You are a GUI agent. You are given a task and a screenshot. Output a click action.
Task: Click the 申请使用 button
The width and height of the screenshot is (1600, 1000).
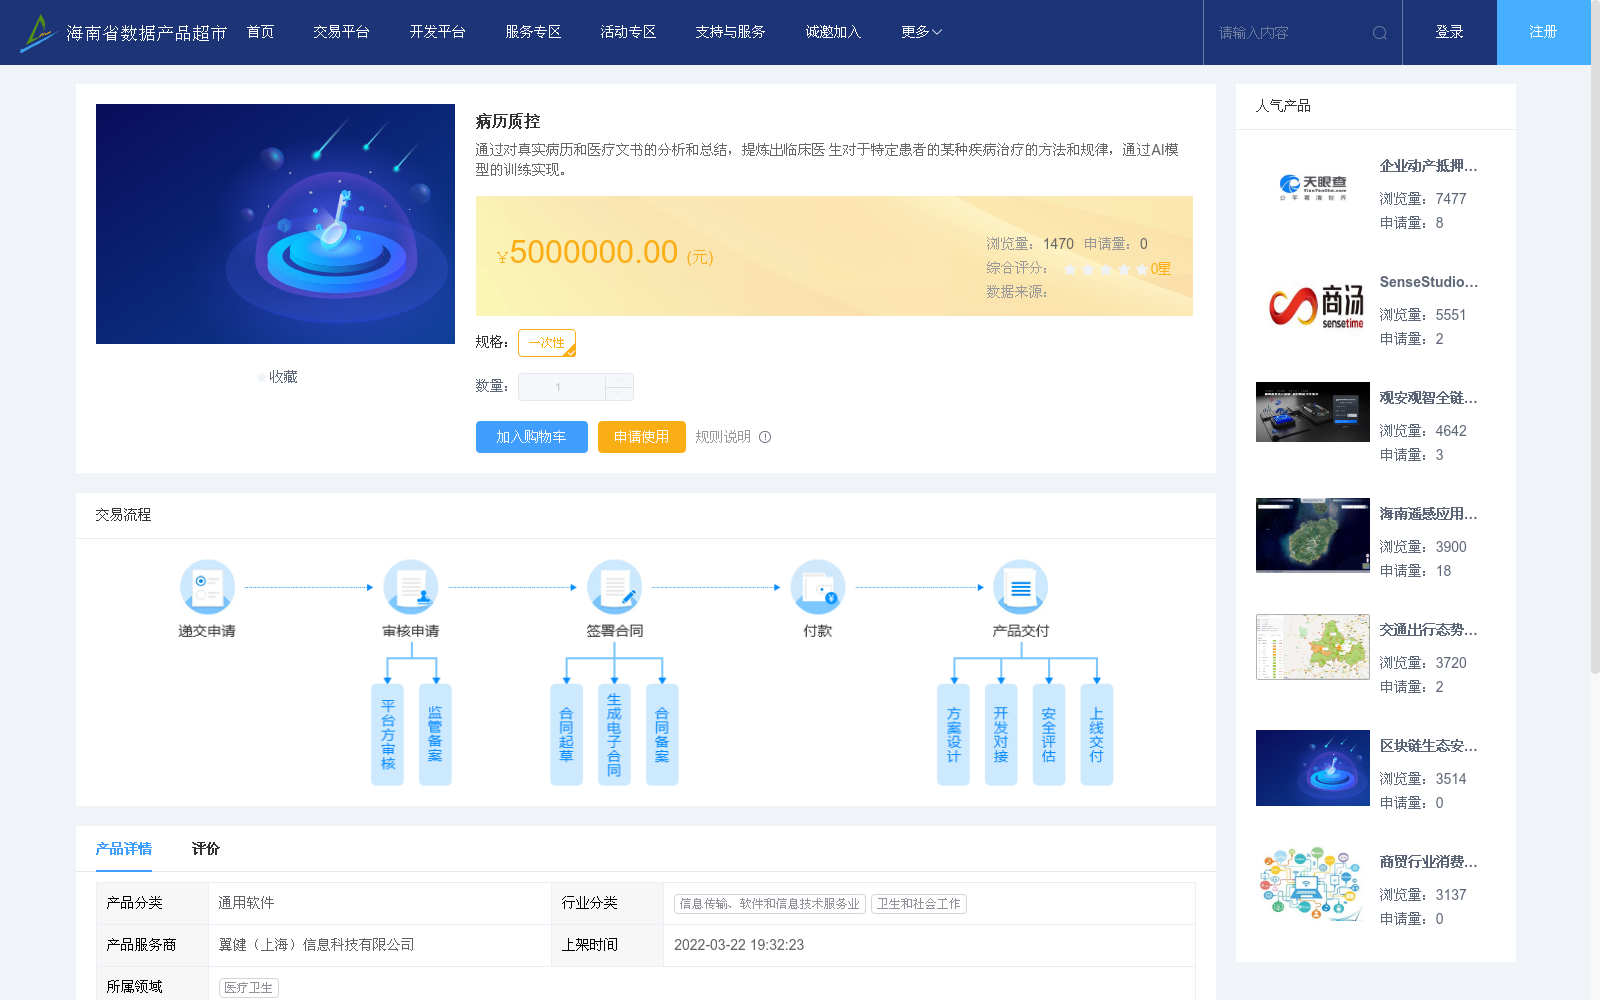(641, 437)
